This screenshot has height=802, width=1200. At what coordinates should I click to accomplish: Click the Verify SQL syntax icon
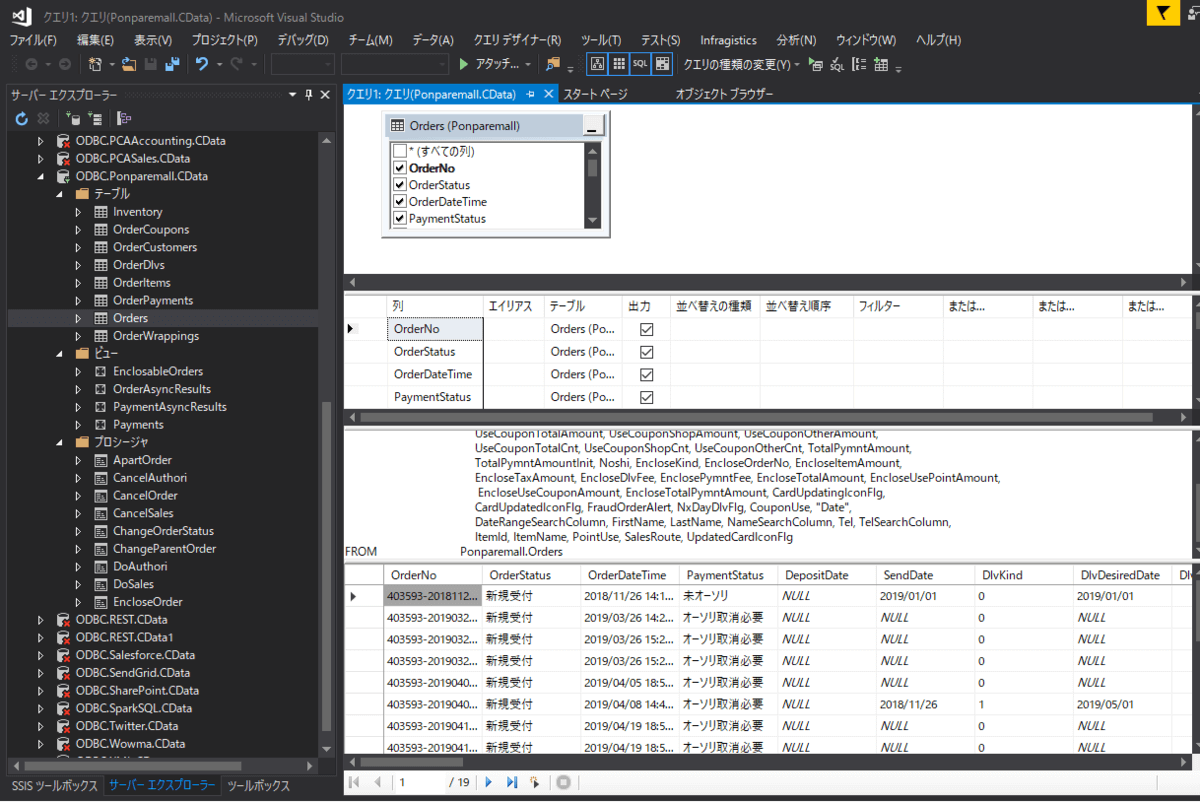tap(837, 65)
